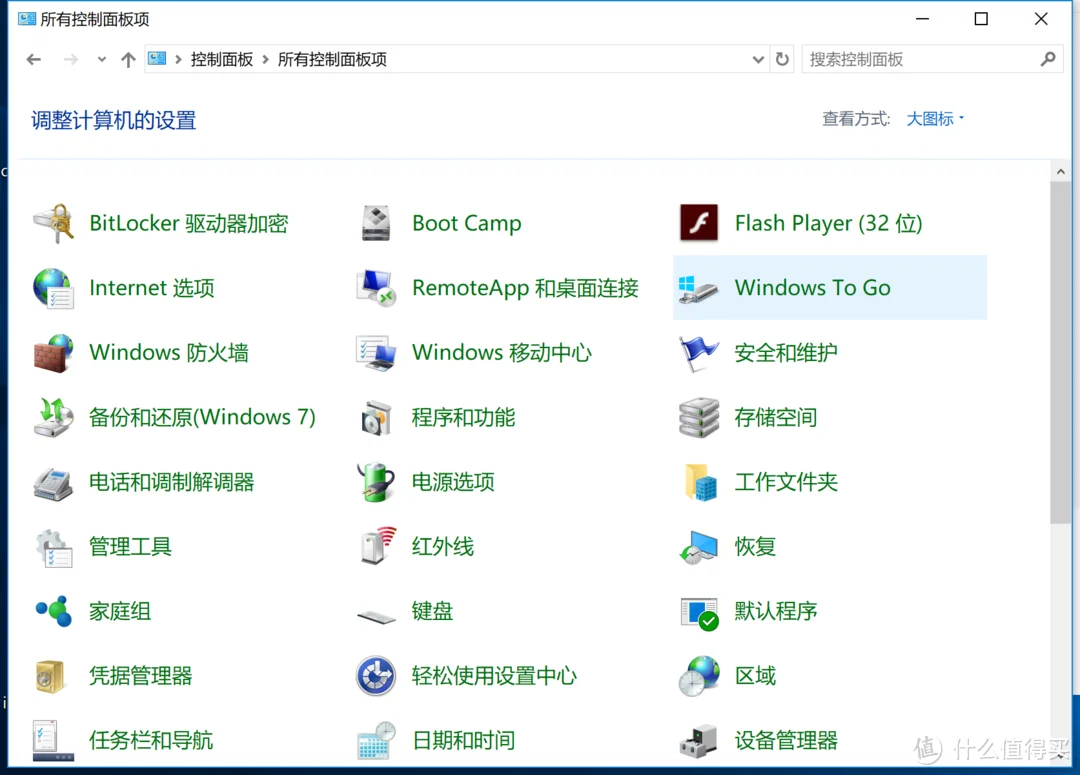
Task: Open the 家庭组 spheres icon
Action: [53, 611]
